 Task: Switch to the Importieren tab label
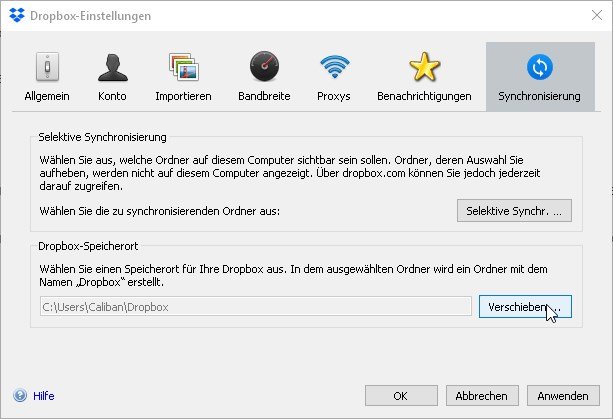[183, 96]
